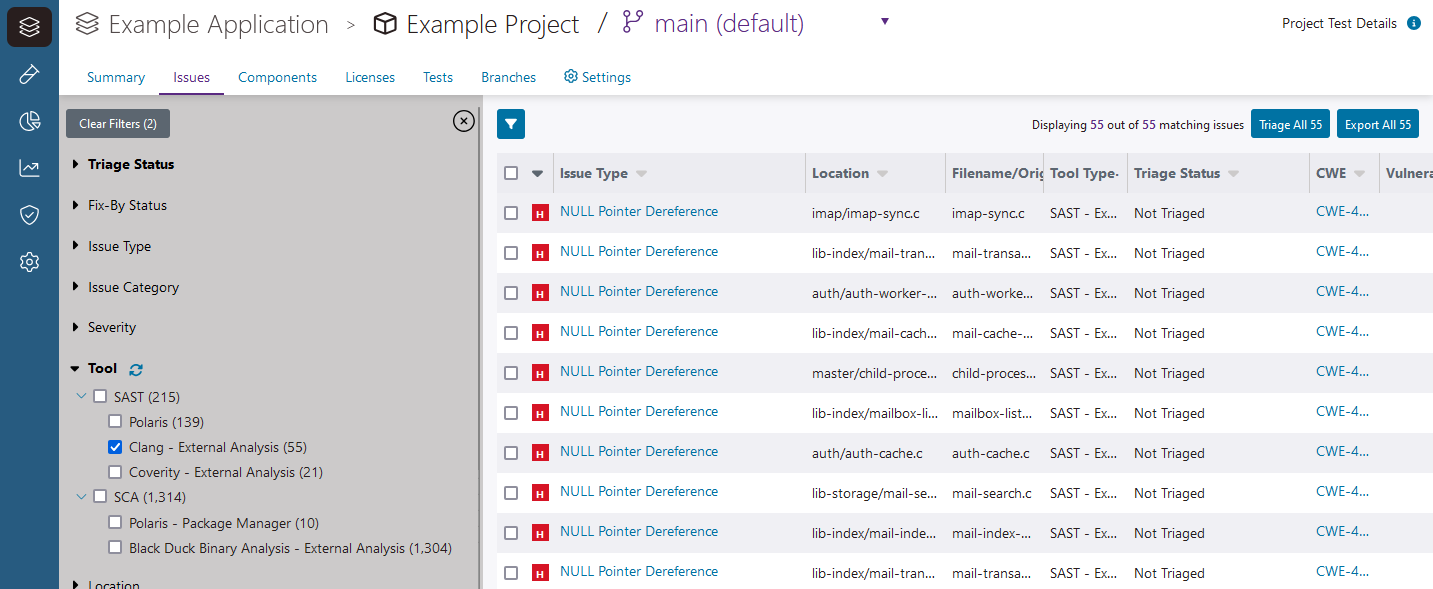
Task: Check the select-all checkbox in table header
Action: click(511, 172)
